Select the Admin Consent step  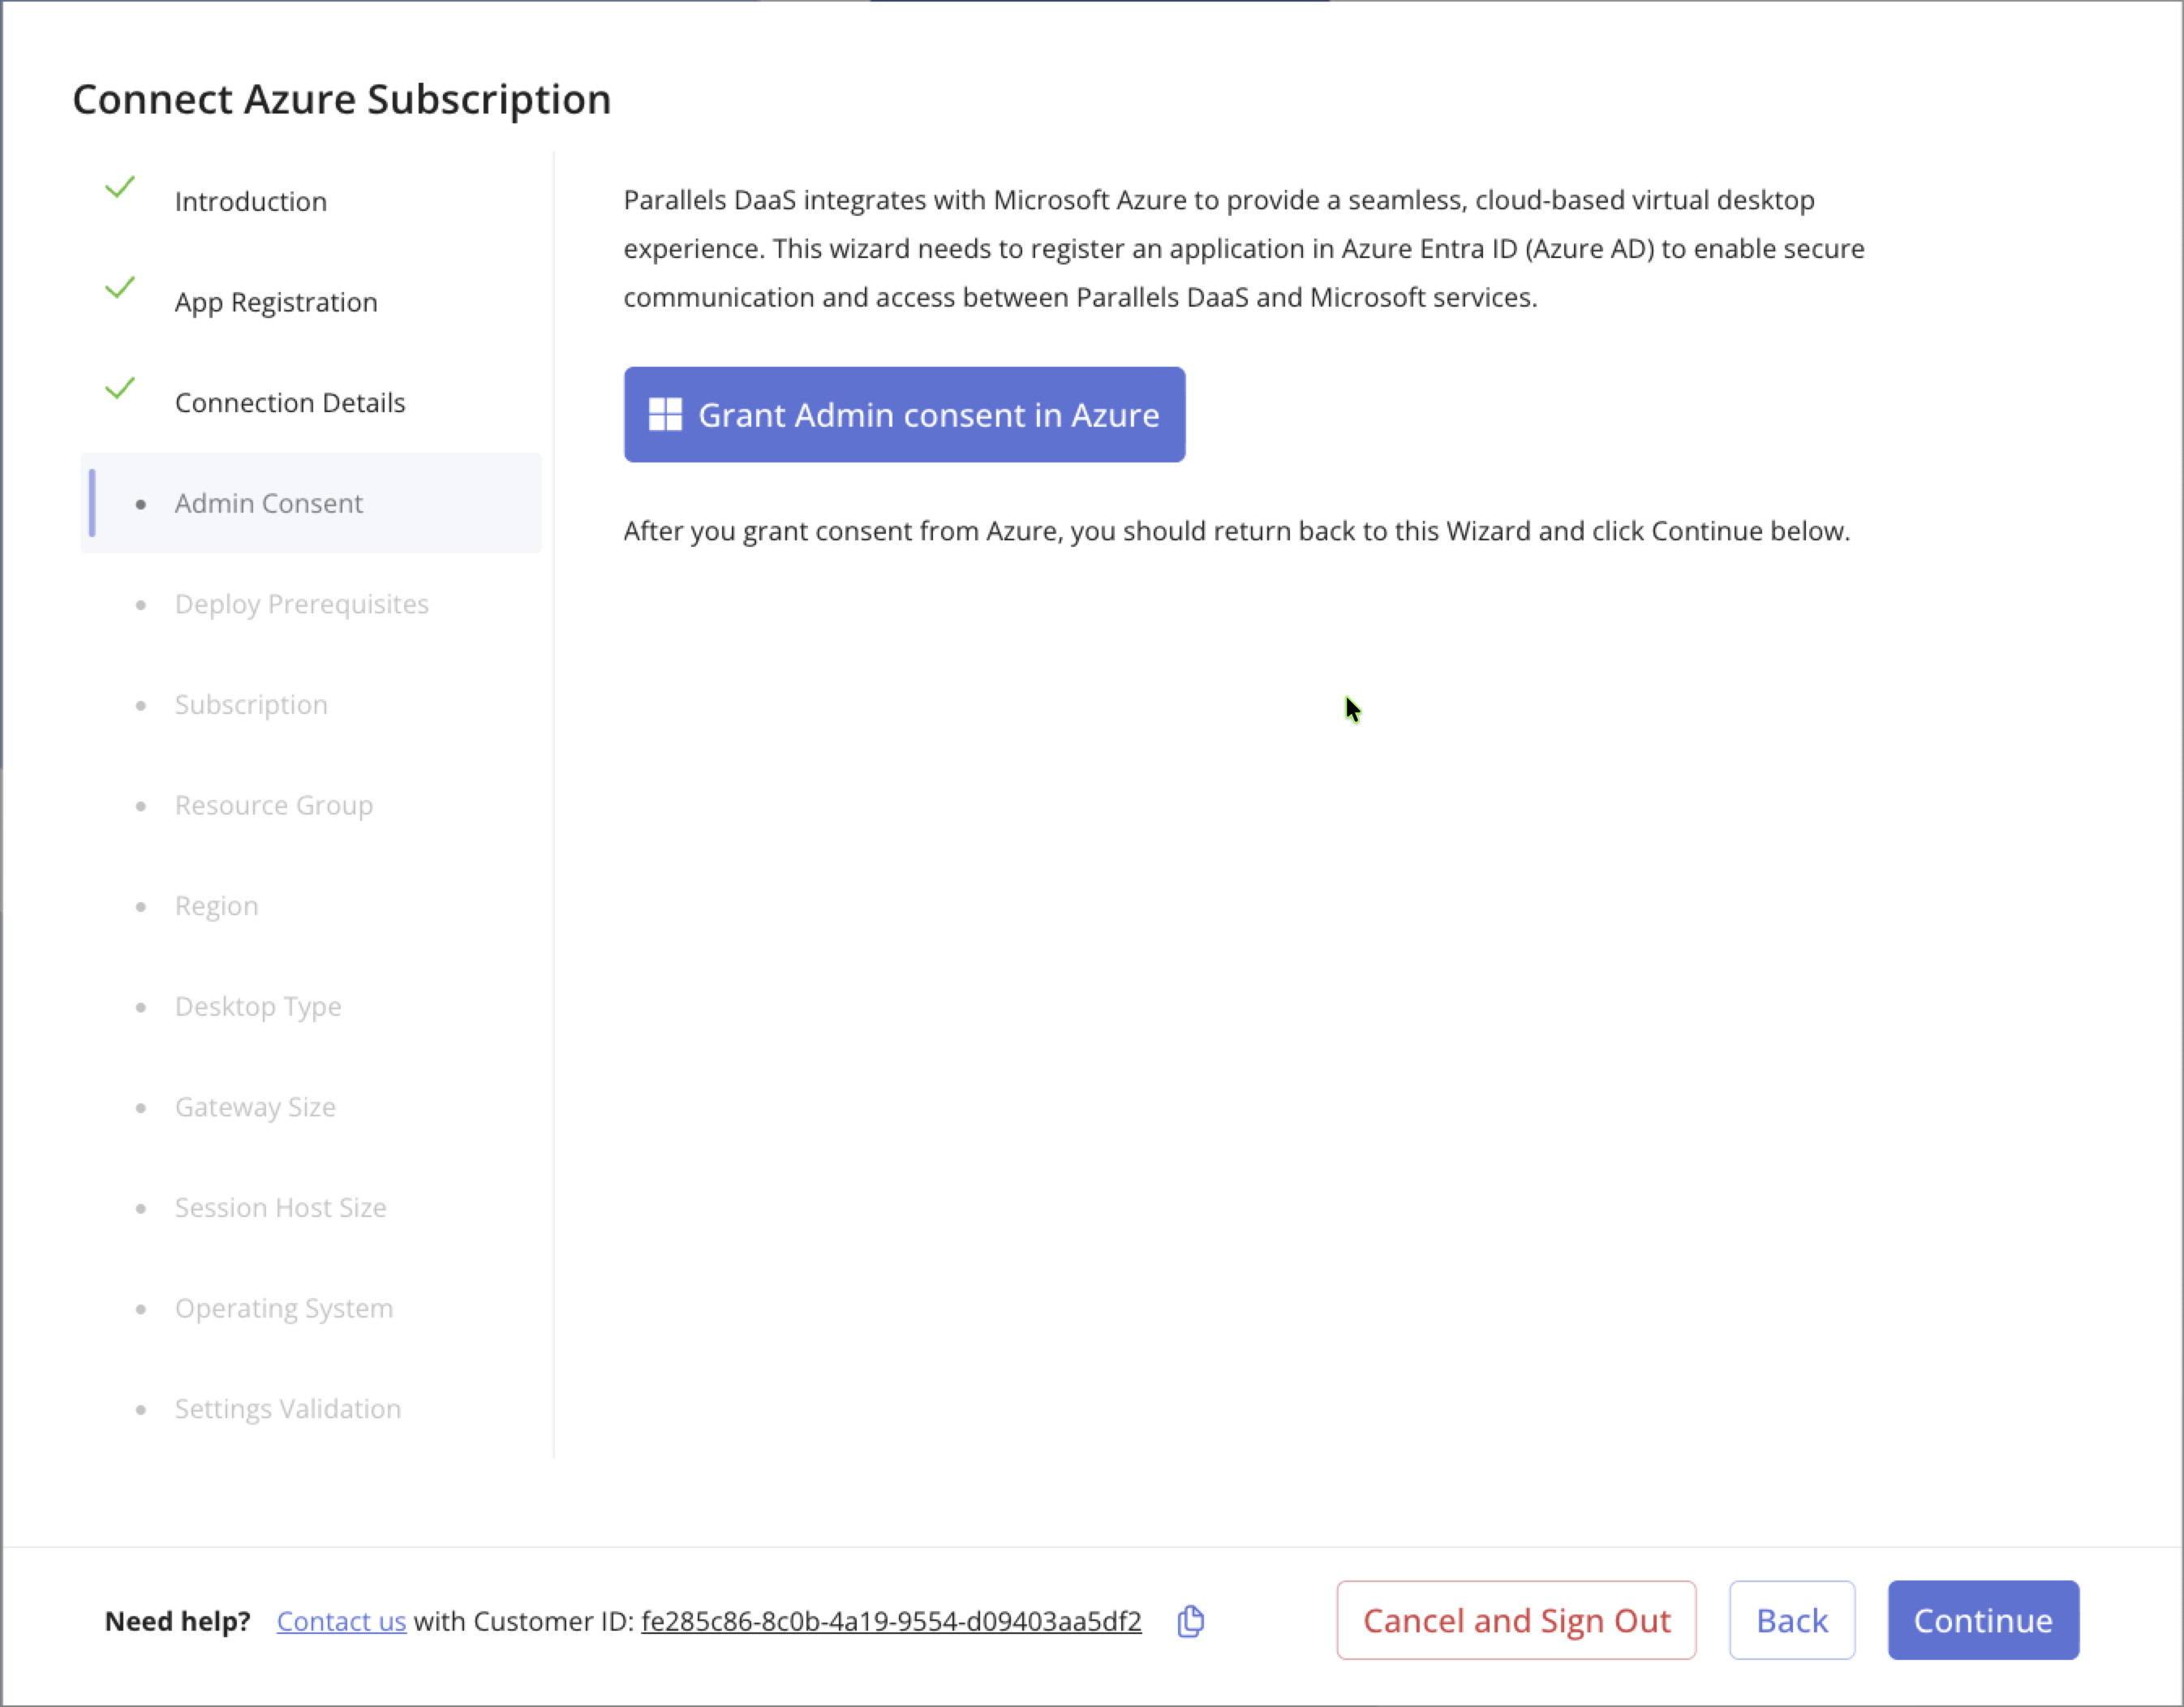pos(269,503)
